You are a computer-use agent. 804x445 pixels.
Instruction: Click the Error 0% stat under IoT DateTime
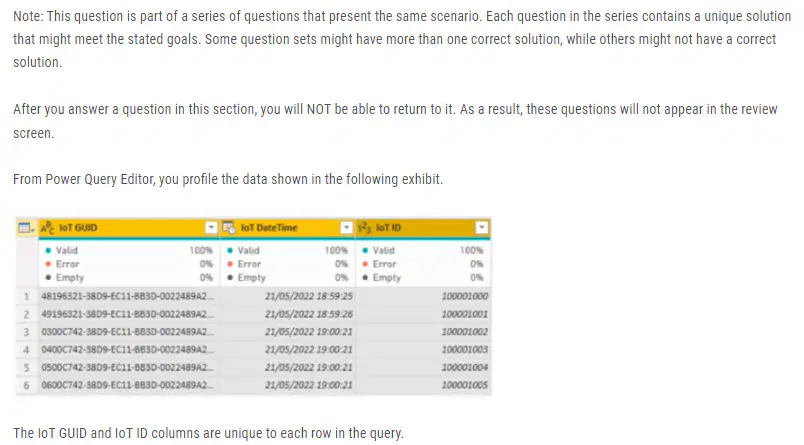288,264
